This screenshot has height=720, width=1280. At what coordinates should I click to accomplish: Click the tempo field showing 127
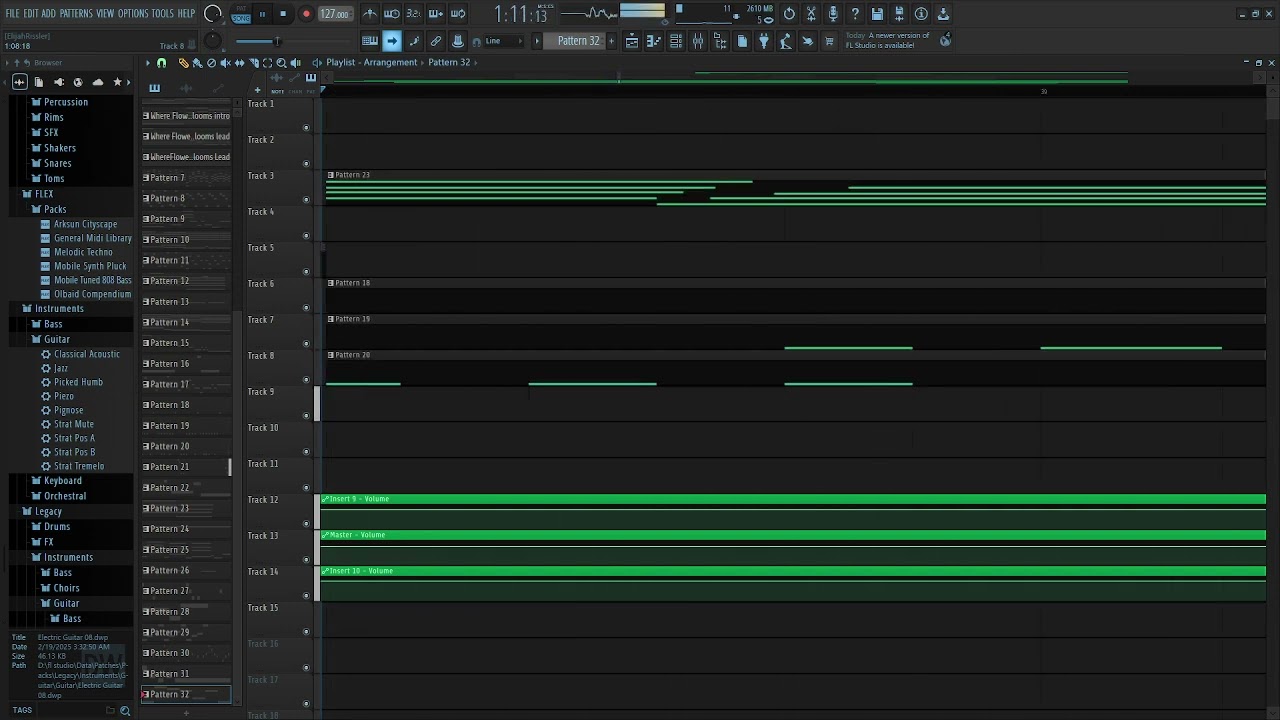(x=335, y=14)
